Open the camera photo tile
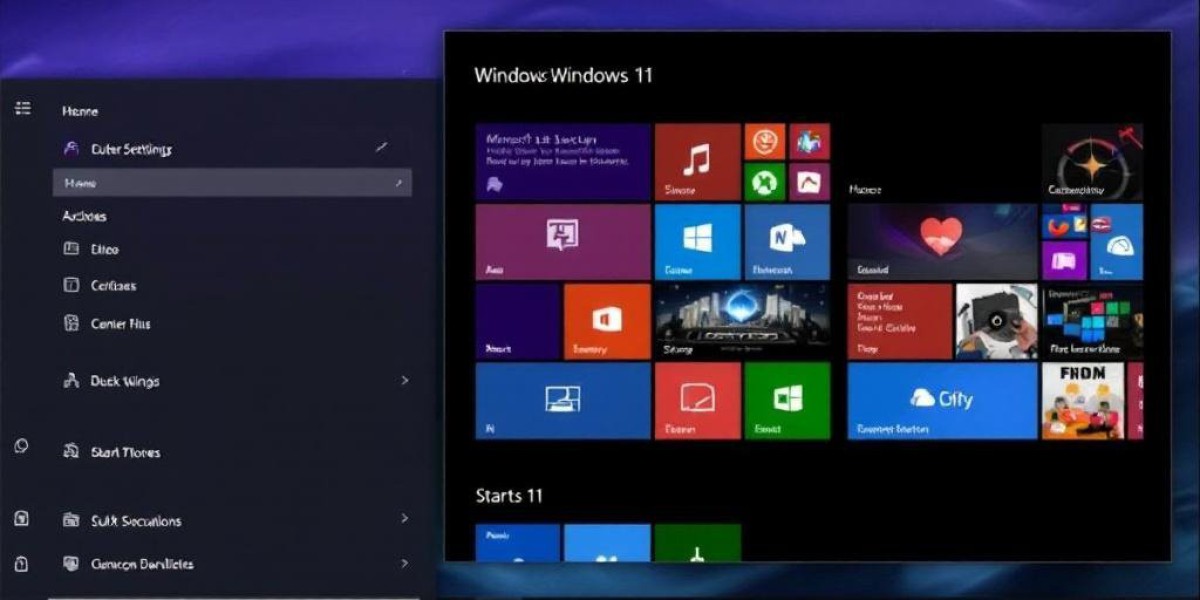1200x600 pixels. pos(996,321)
